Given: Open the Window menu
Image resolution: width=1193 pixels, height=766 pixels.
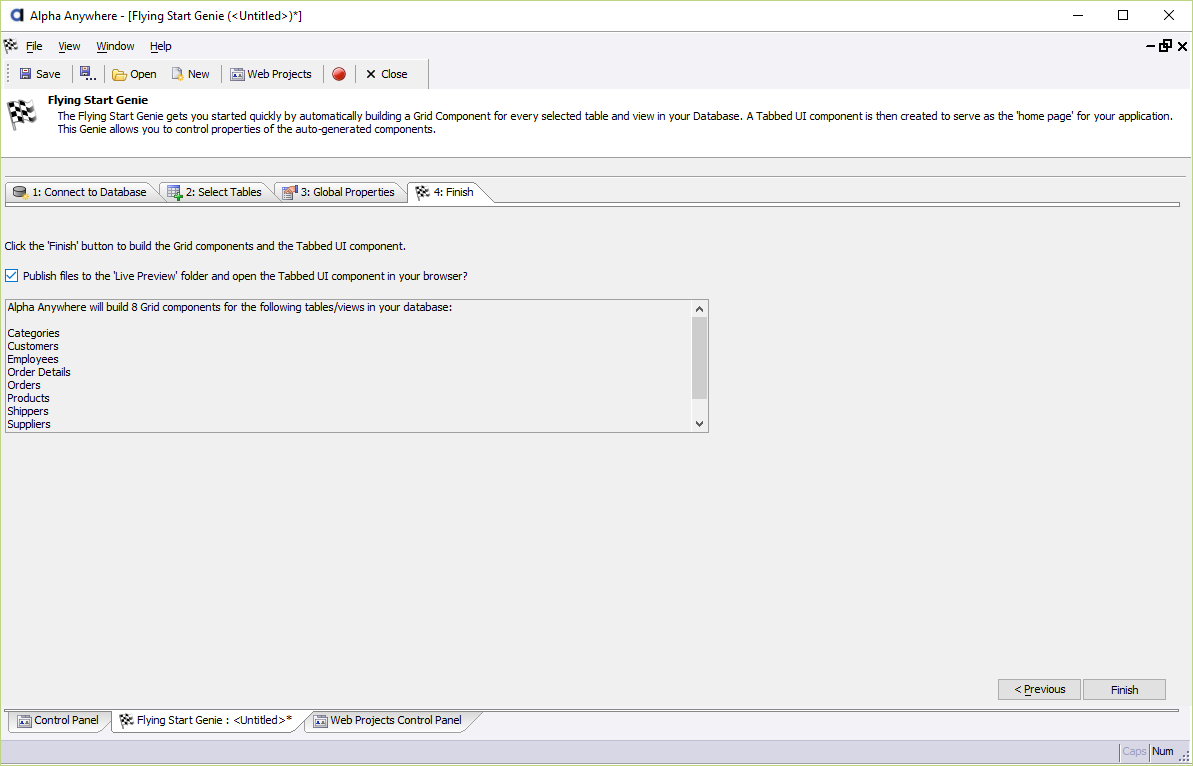Looking at the screenshot, I should pos(116,46).
